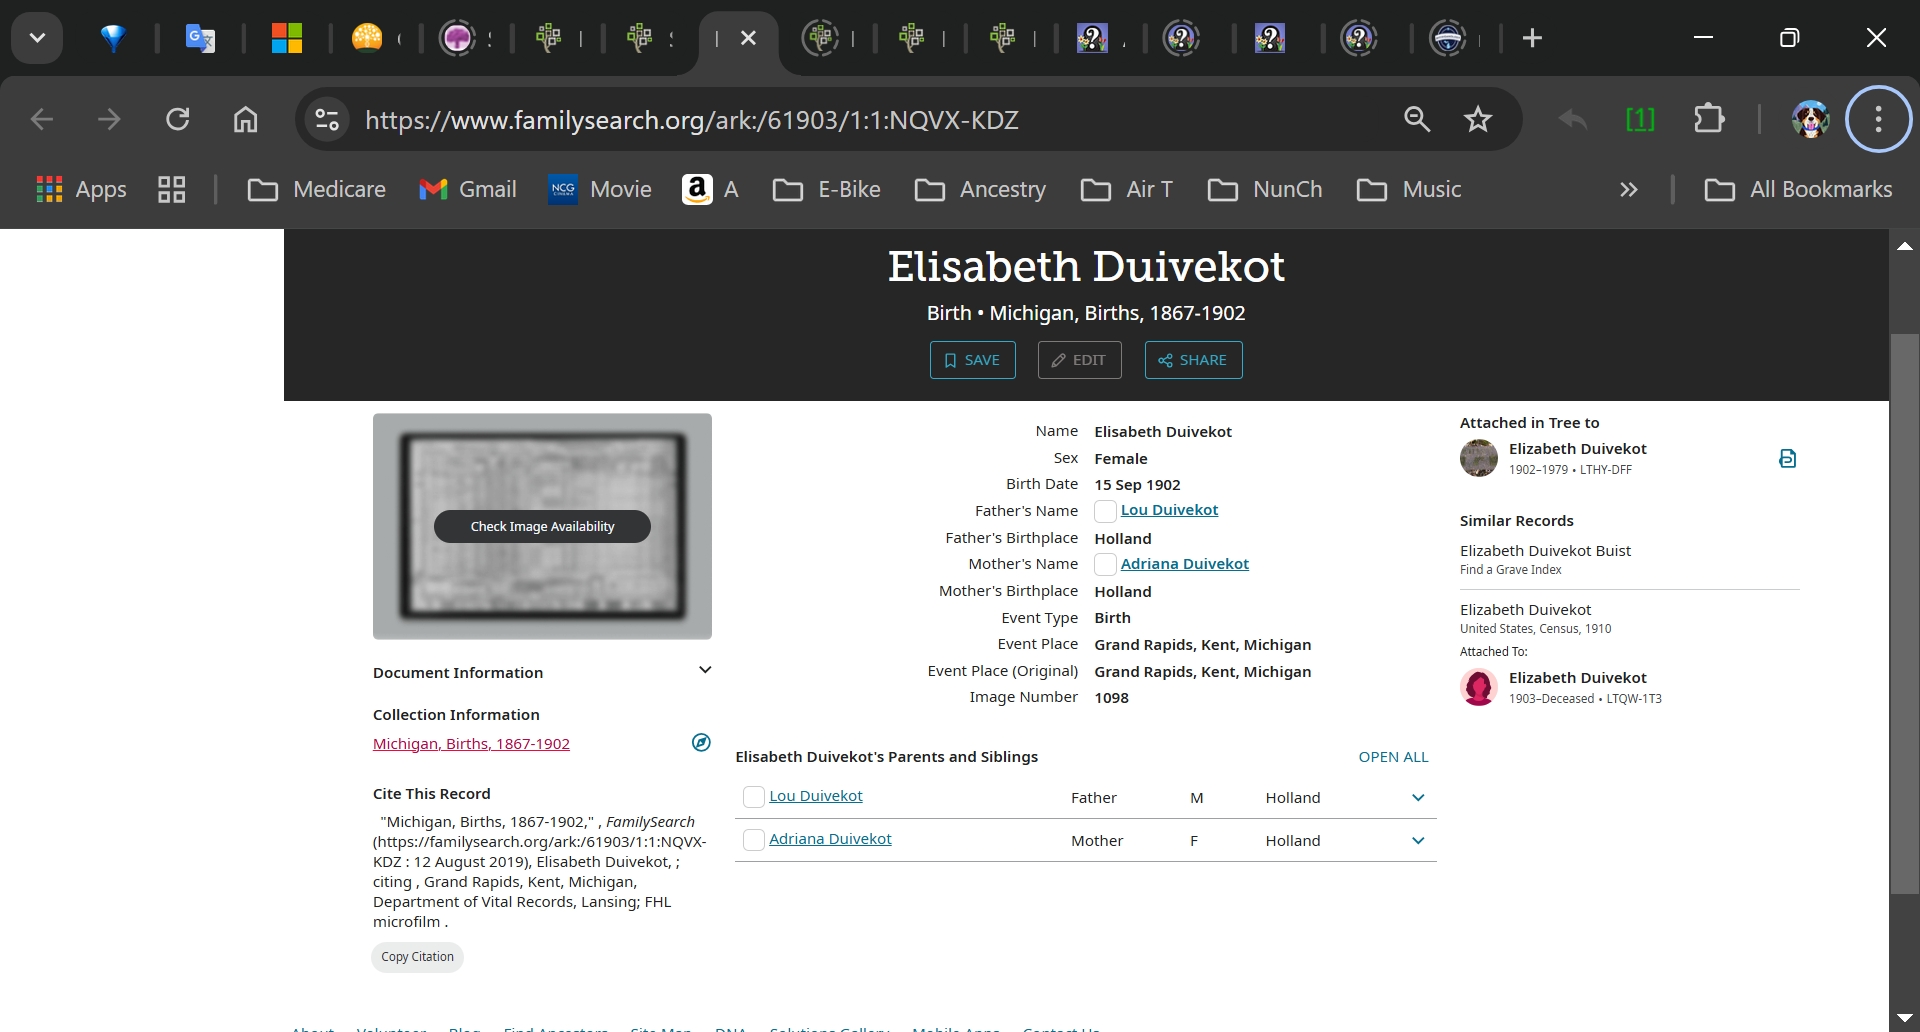Viewport: 1920px width, 1032px height.
Task: Check the Adriana Duivekot row checkbox
Action: 755,840
